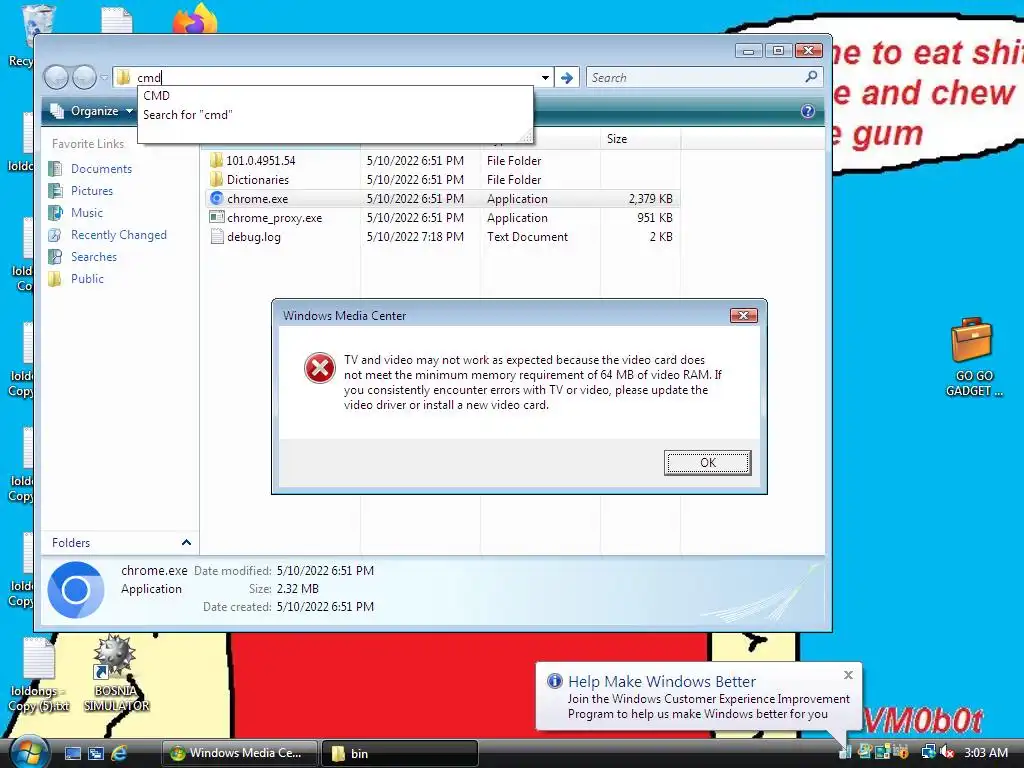Switch to the bin folder taskbar button
The height and width of the screenshot is (768, 1024).
[x=400, y=753]
